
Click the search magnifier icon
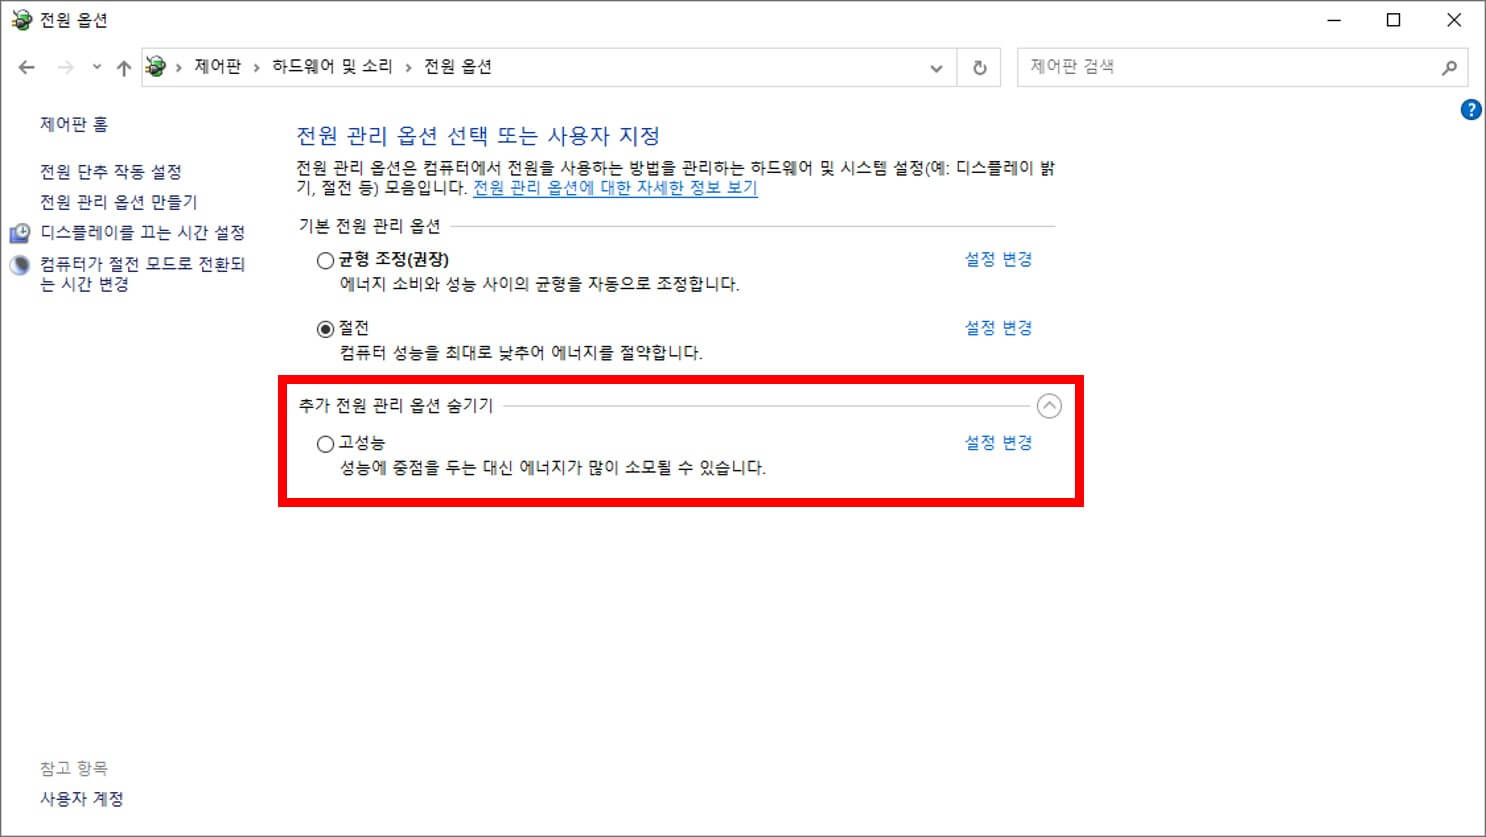tap(1449, 68)
